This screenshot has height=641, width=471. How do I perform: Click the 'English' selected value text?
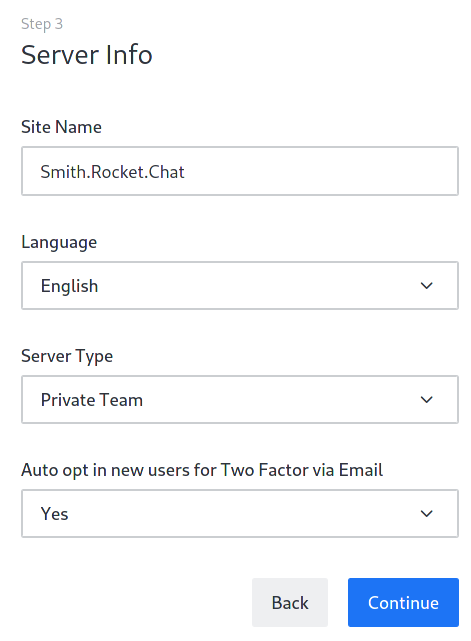point(70,286)
